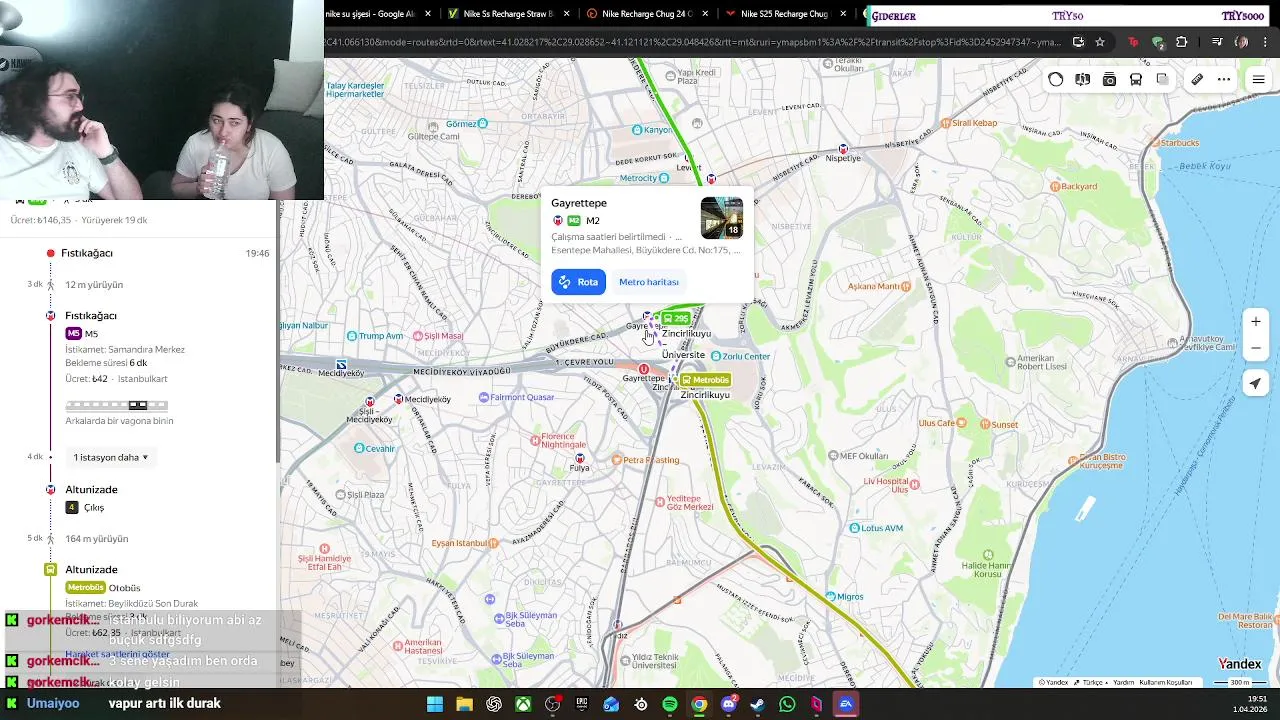Open the Windows Start menu

[435, 704]
